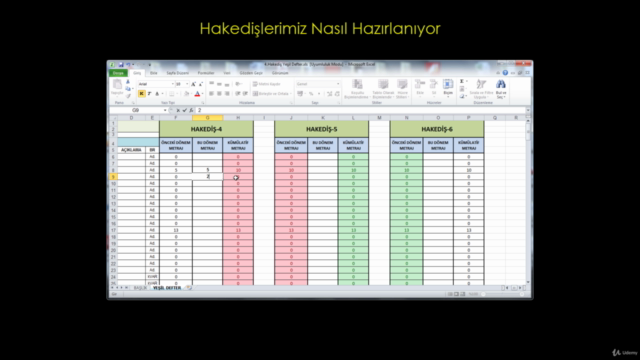Select the HAKEDİŞ-5 header cell
The height and width of the screenshot is (360, 640).
pyautogui.click(x=322, y=129)
